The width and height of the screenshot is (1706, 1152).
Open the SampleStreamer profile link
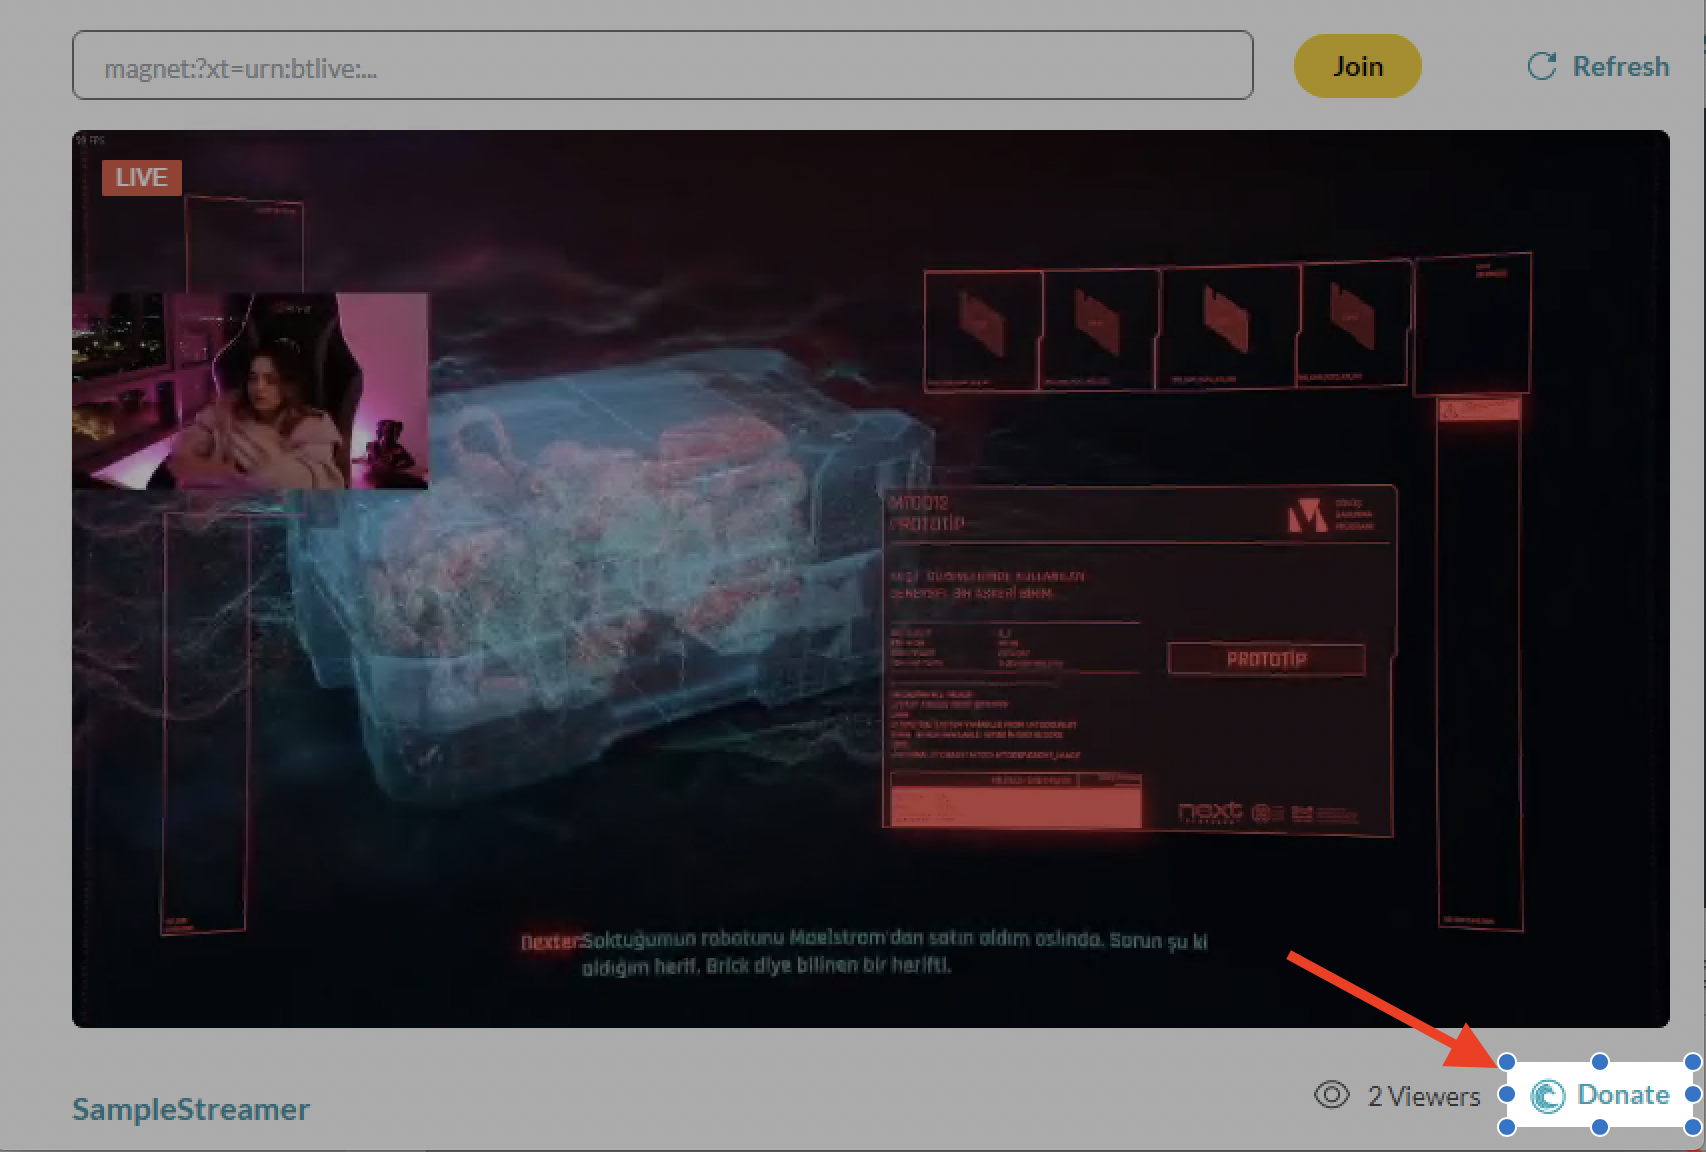click(x=191, y=1109)
